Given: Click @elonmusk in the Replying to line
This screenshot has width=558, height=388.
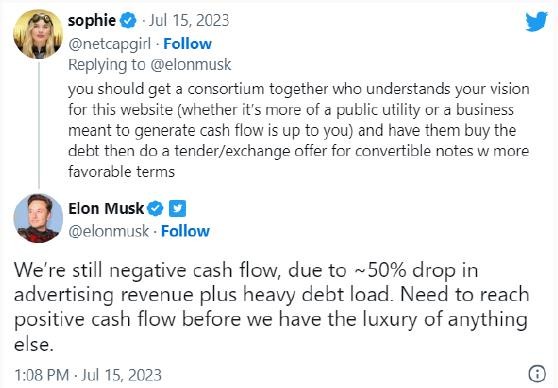Looking at the screenshot, I should click(191, 65).
